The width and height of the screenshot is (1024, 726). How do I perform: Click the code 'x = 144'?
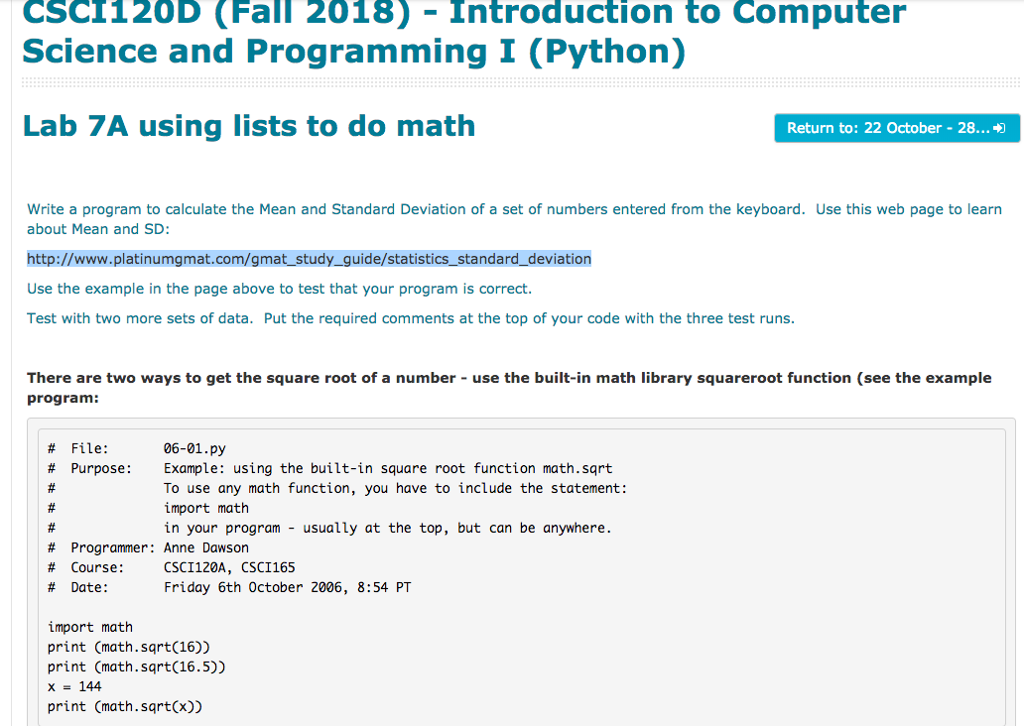[74, 686]
